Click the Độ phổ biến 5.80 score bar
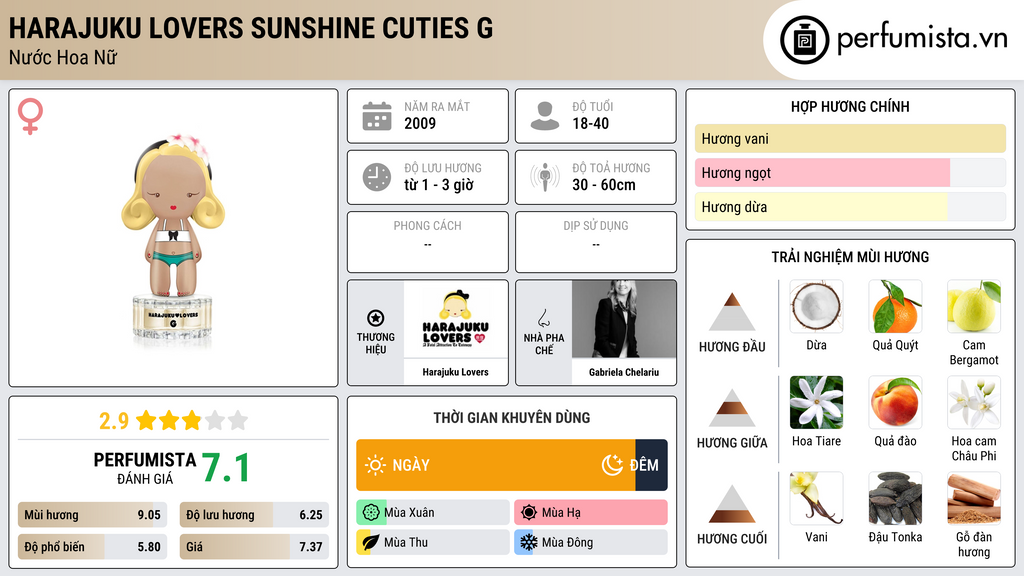Screen dimensions: 1024x576 (x=92, y=547)
